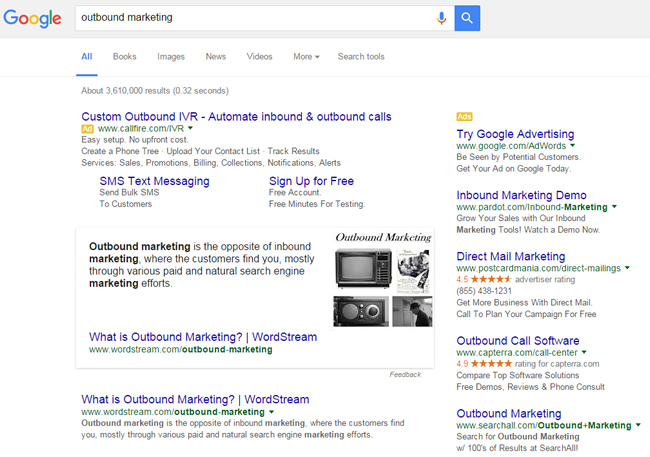Click the old magazine ad thumbnail
650x457 pixels.
413,272
